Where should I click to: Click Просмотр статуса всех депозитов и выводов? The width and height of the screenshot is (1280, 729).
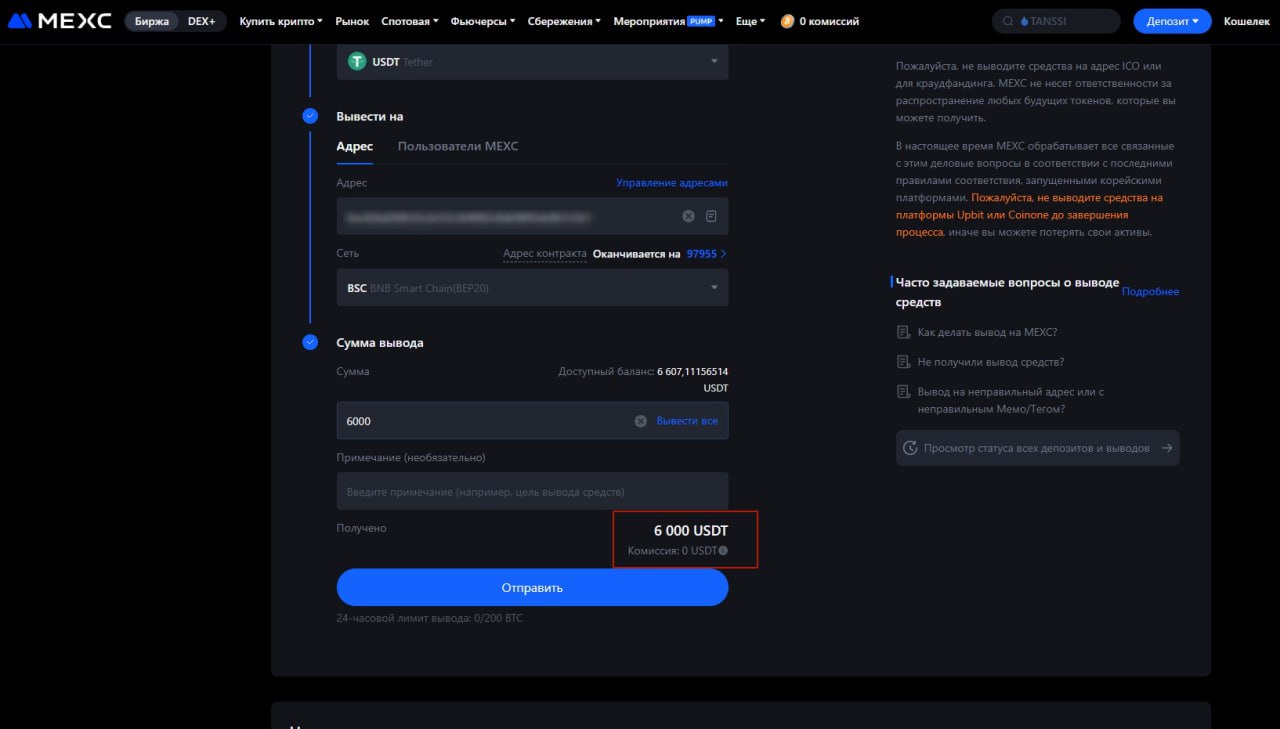click(1038, 448)
